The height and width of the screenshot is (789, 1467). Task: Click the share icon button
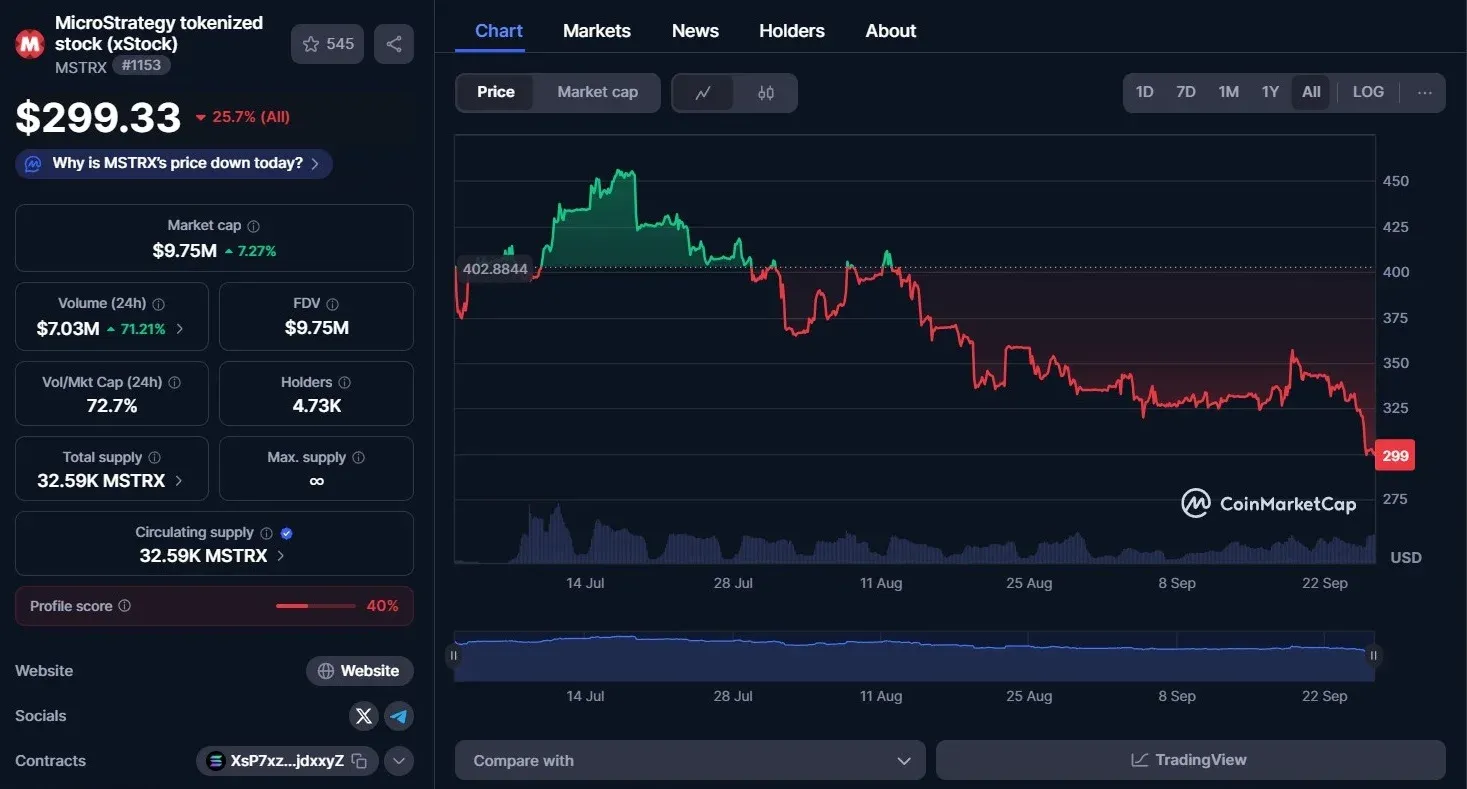(x=394, y=44)
